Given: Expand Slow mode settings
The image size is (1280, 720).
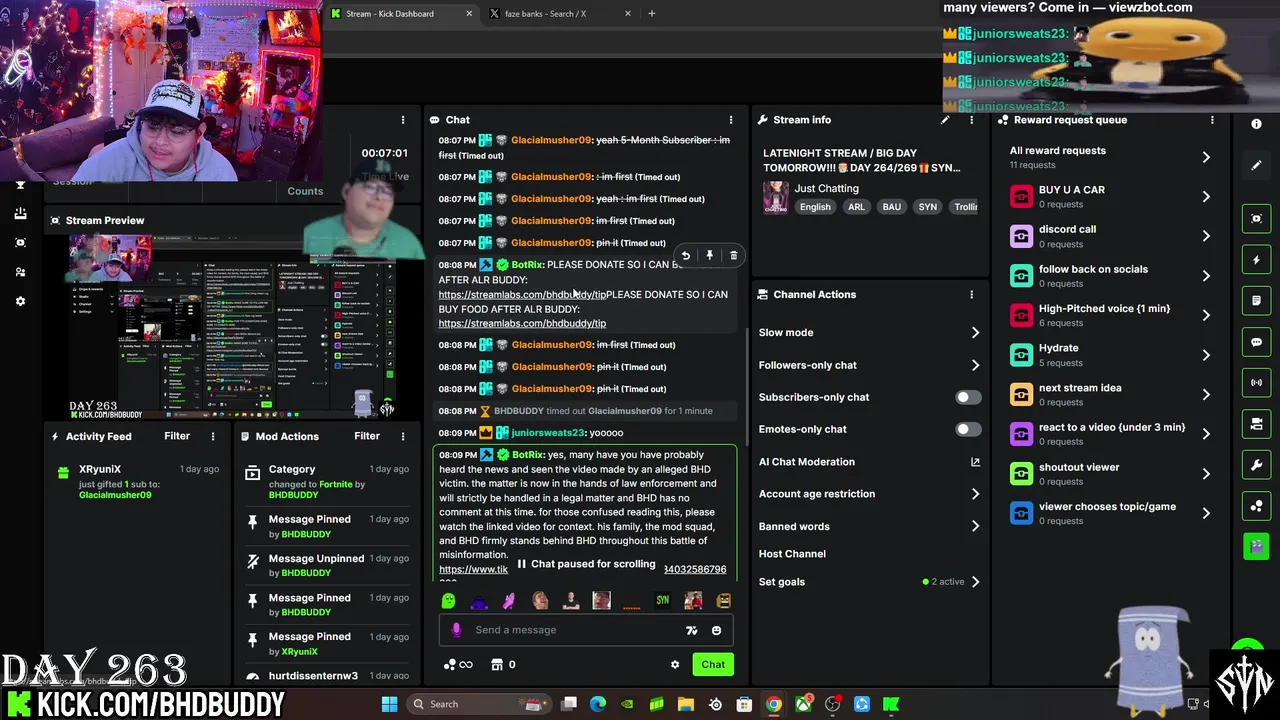Looking at the screenshot, I should tap(868, 333).
